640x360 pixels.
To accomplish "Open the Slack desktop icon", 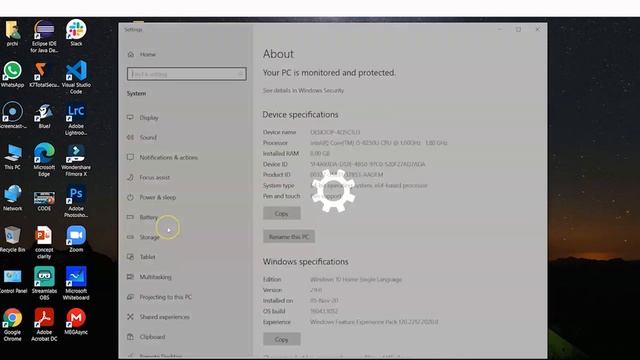I will coord(76,33).
